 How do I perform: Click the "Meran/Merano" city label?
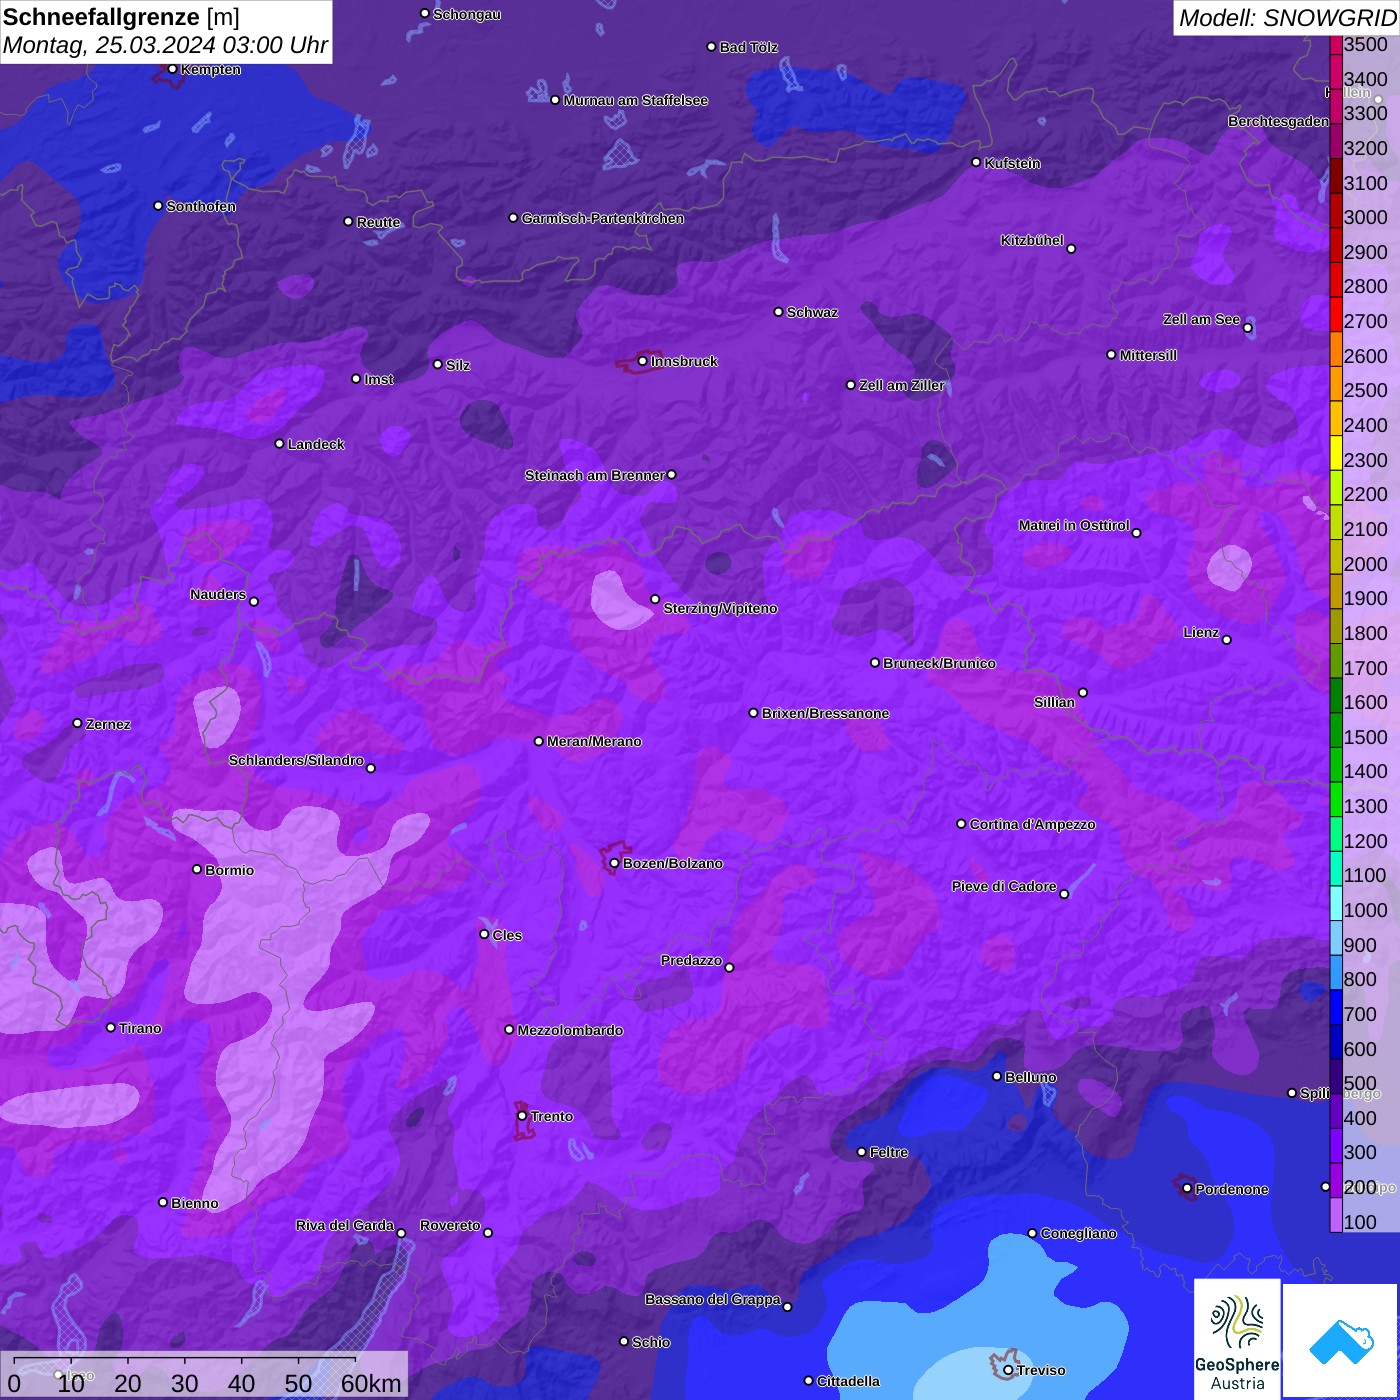pos(594,741)
